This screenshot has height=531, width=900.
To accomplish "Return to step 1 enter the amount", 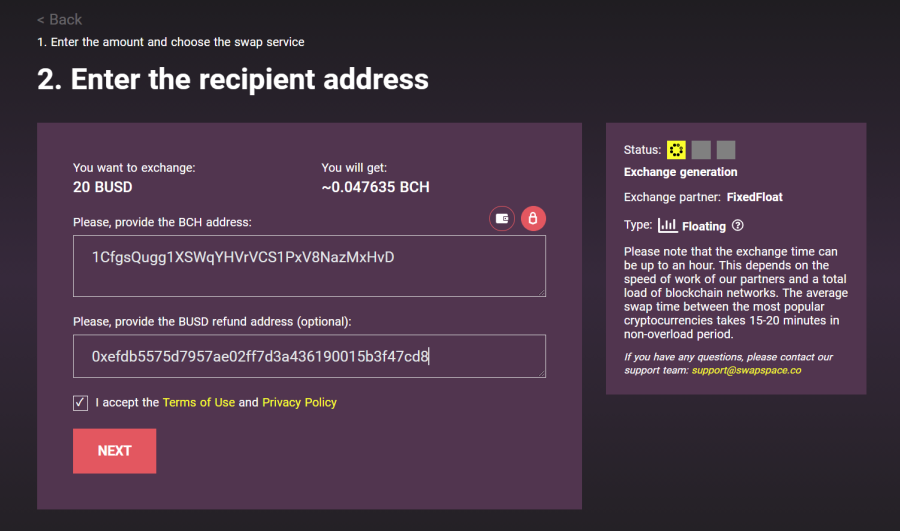I will pyautogui.click(x=170, y=42).
